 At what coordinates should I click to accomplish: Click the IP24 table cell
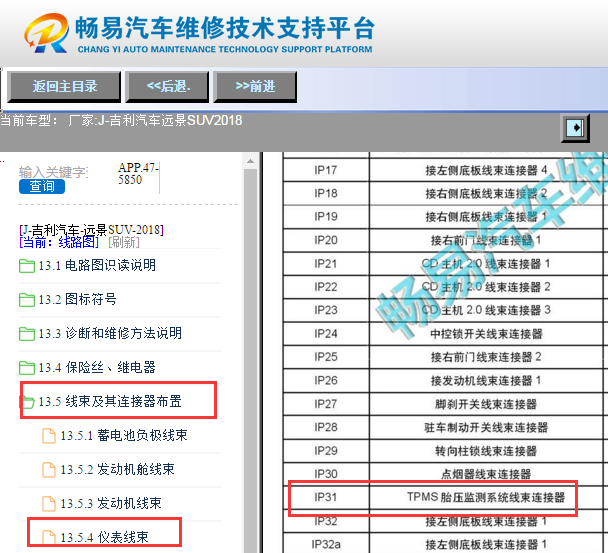326,334
